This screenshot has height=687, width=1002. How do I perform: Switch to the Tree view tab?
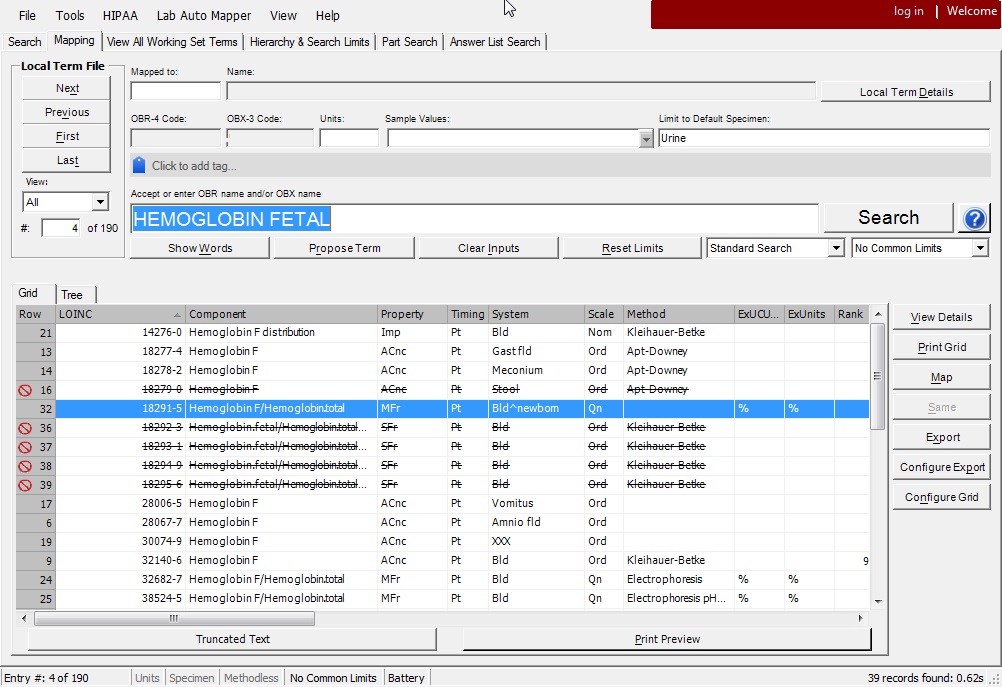point(72,295)
